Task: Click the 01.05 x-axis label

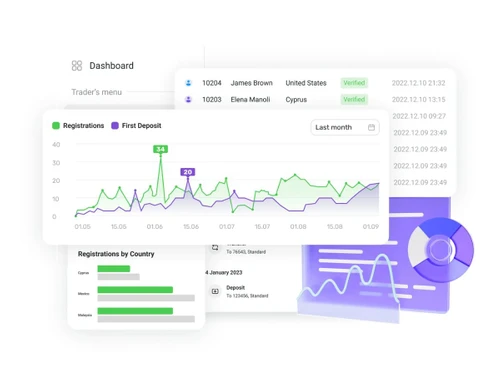Action: click(x=82, y=227)
